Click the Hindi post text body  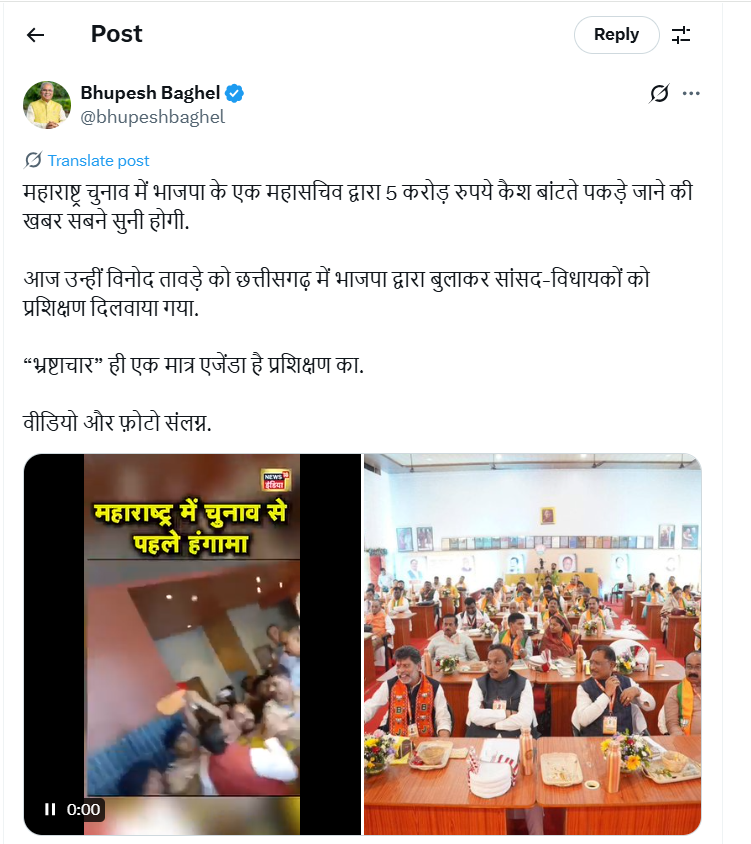[358, 307]
